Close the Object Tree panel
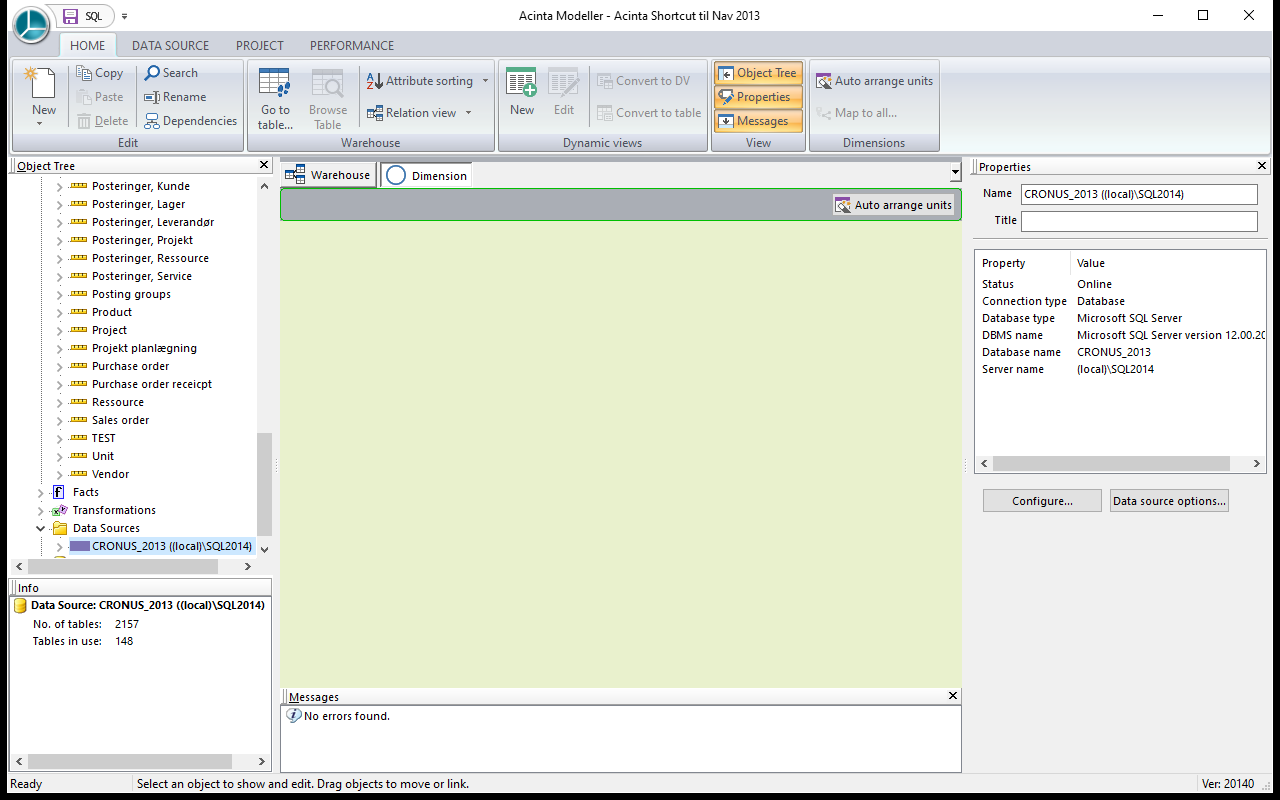 264,165
